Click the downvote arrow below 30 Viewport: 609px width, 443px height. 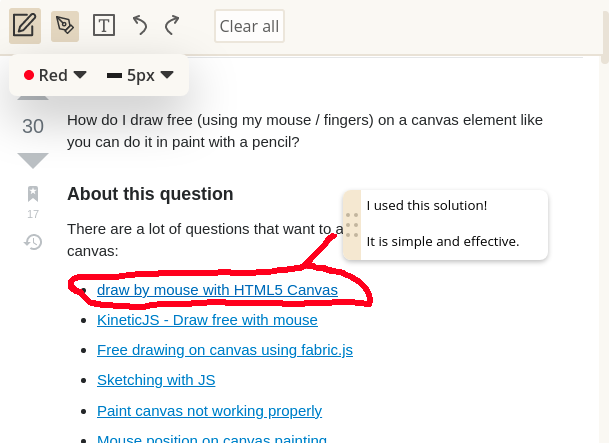tap(33, 160)
